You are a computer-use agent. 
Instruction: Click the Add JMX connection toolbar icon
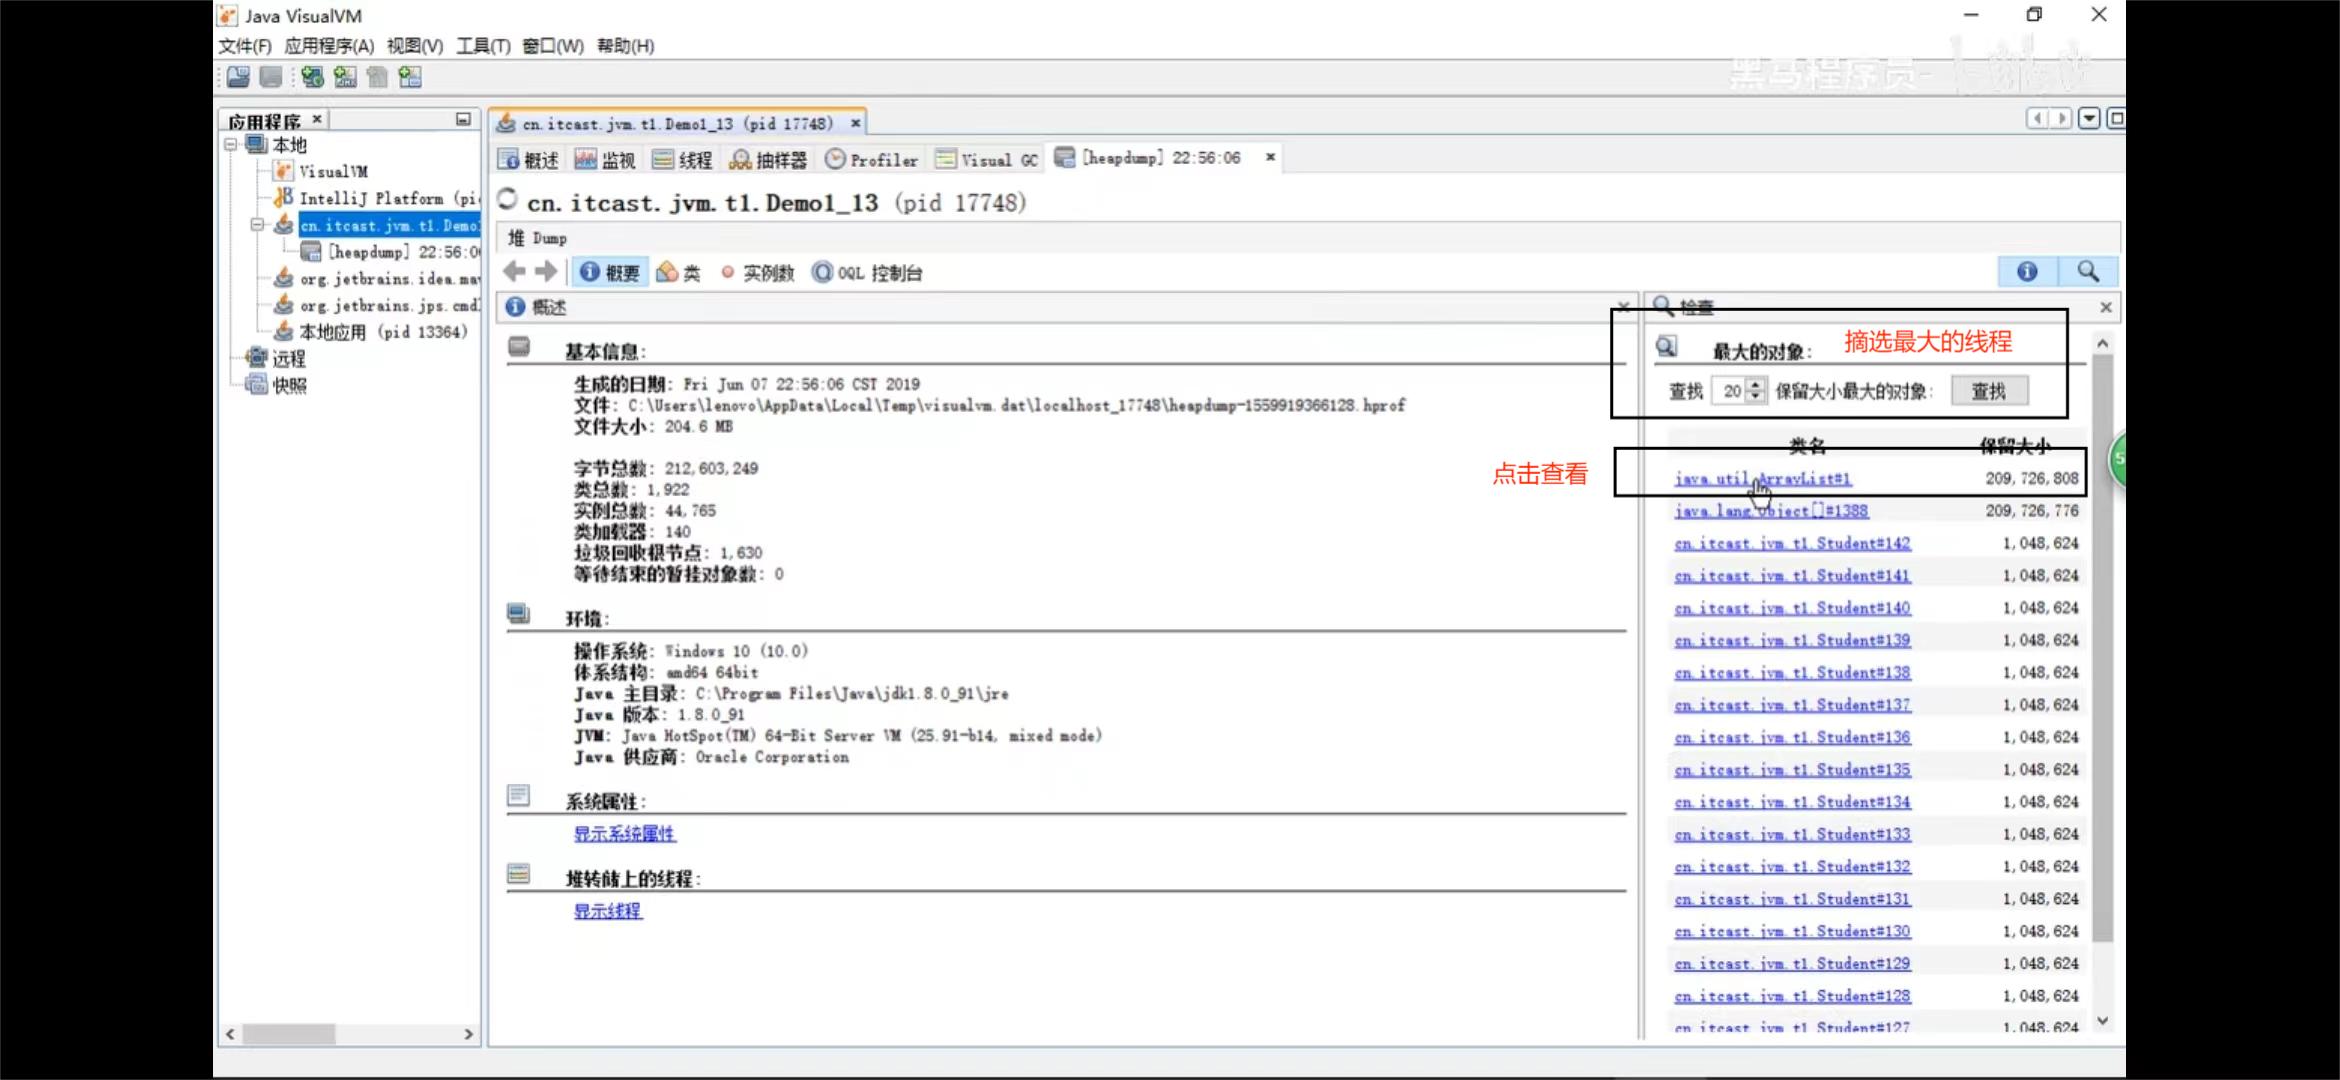[x=345, y=77]
